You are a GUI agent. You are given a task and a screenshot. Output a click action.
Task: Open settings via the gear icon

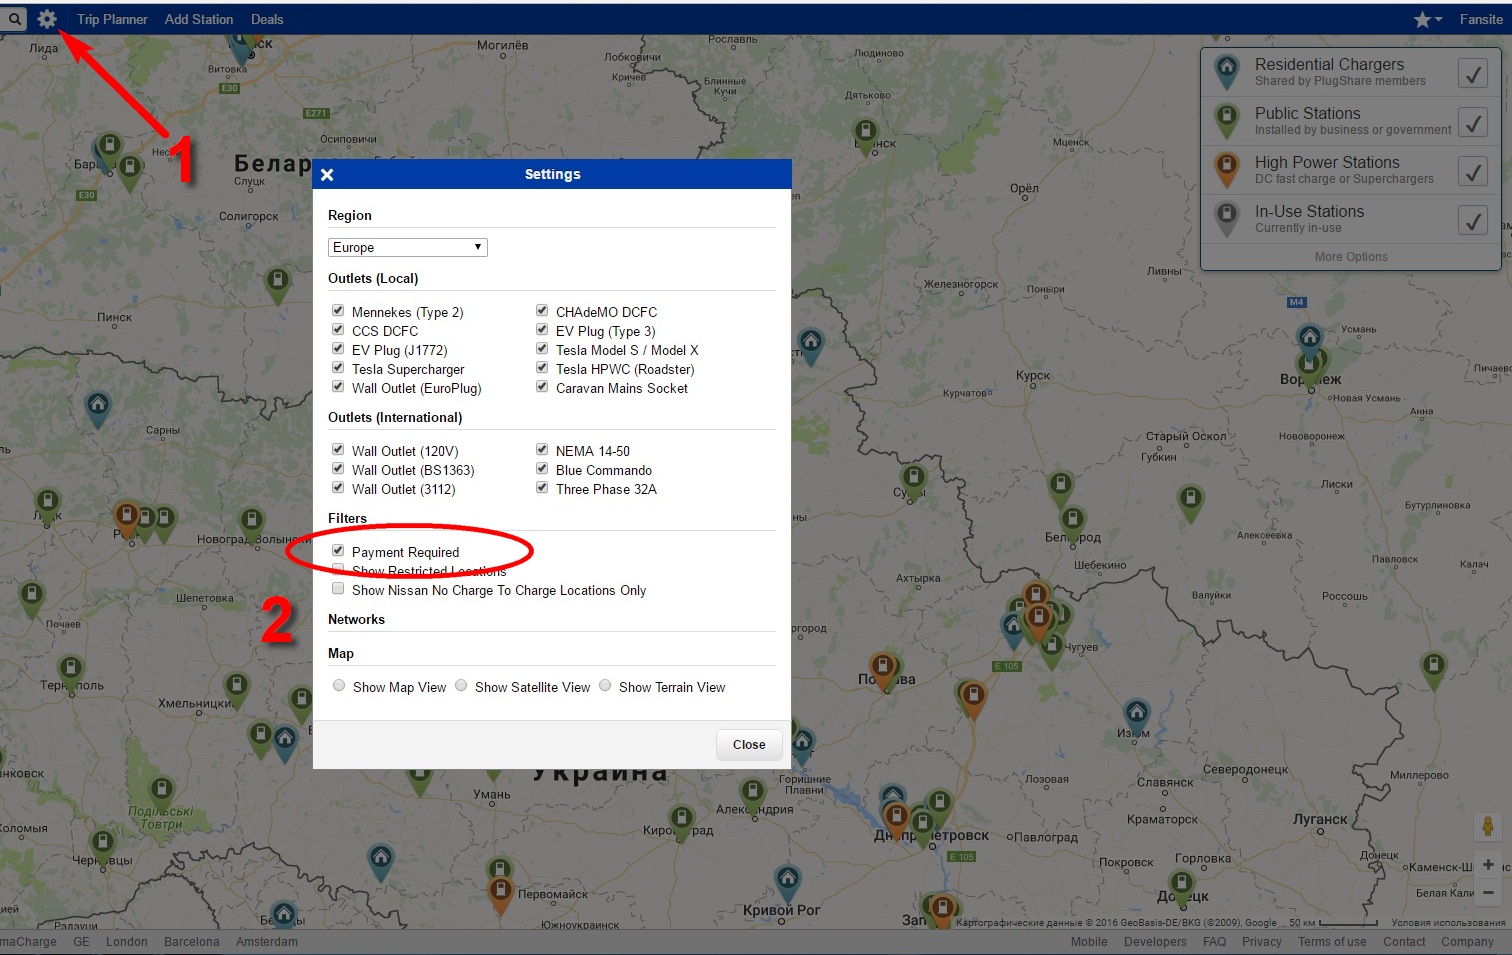click(47, 19)
